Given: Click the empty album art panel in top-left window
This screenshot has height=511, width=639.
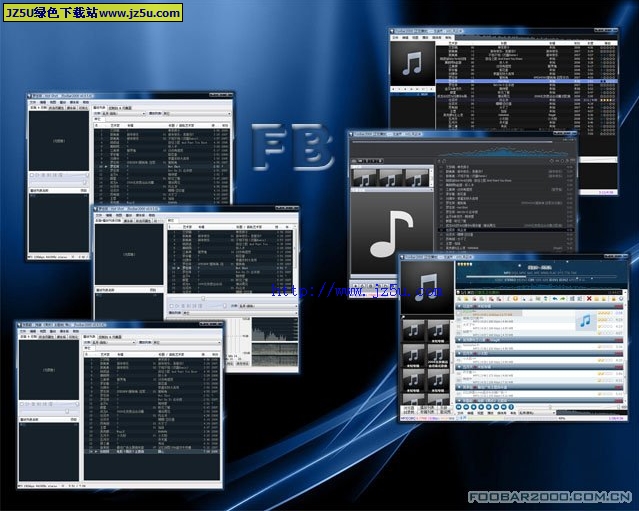Looking at the screenshot, I should 59,141.
